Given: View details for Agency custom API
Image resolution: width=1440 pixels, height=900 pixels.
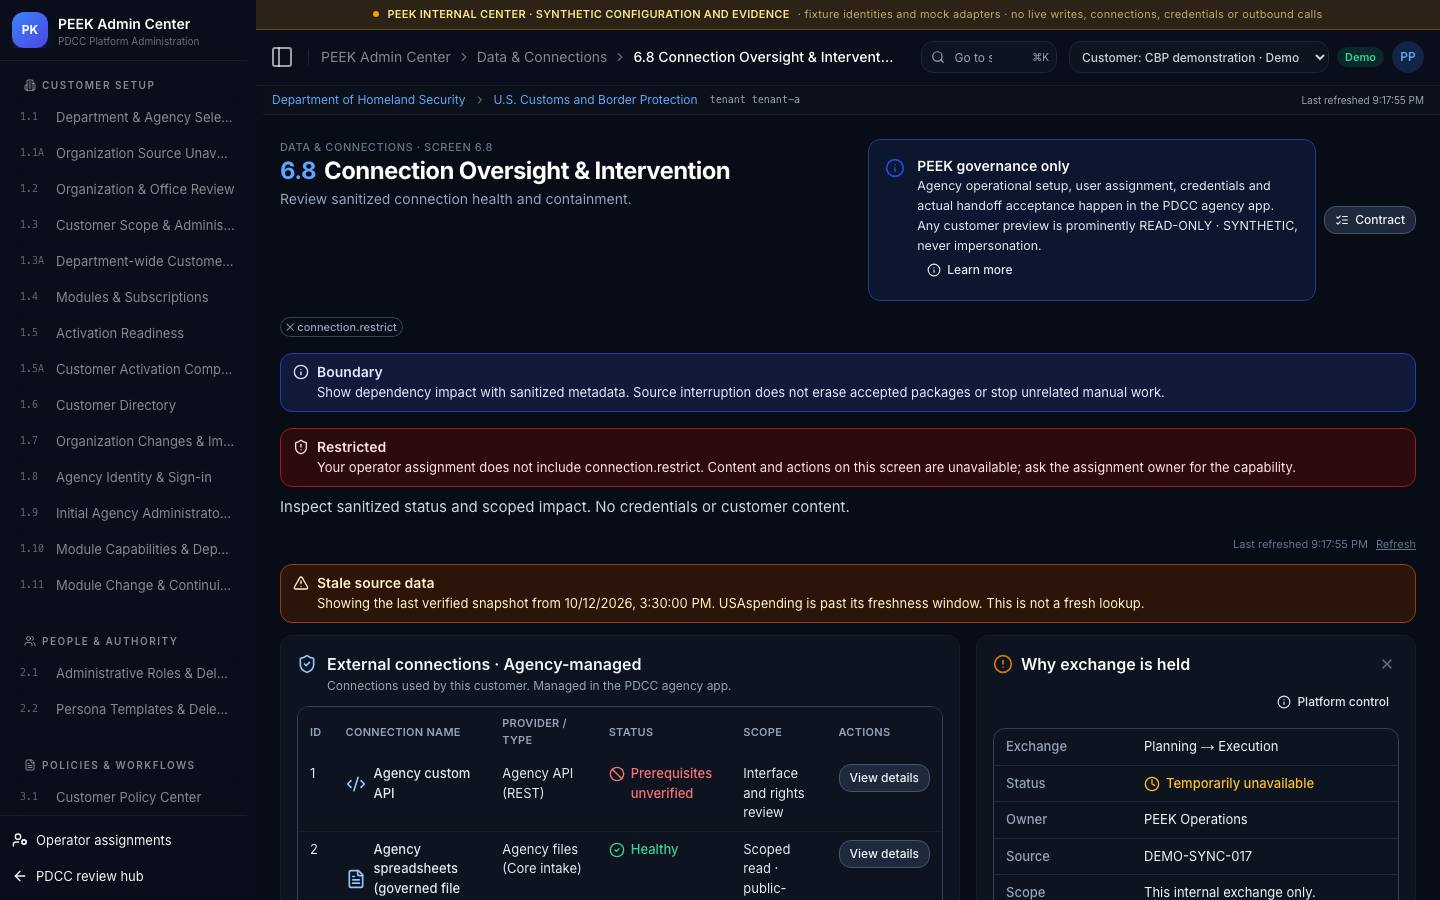Looking at the screenshot, I should pyautogui.click(x=884, y=778).
